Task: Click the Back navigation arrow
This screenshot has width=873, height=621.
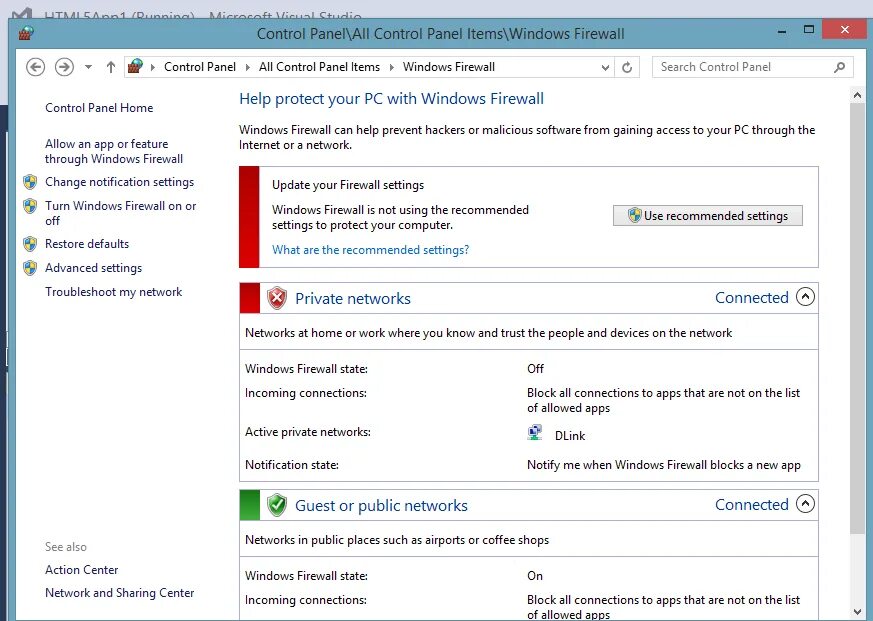Action: [36, 67]
